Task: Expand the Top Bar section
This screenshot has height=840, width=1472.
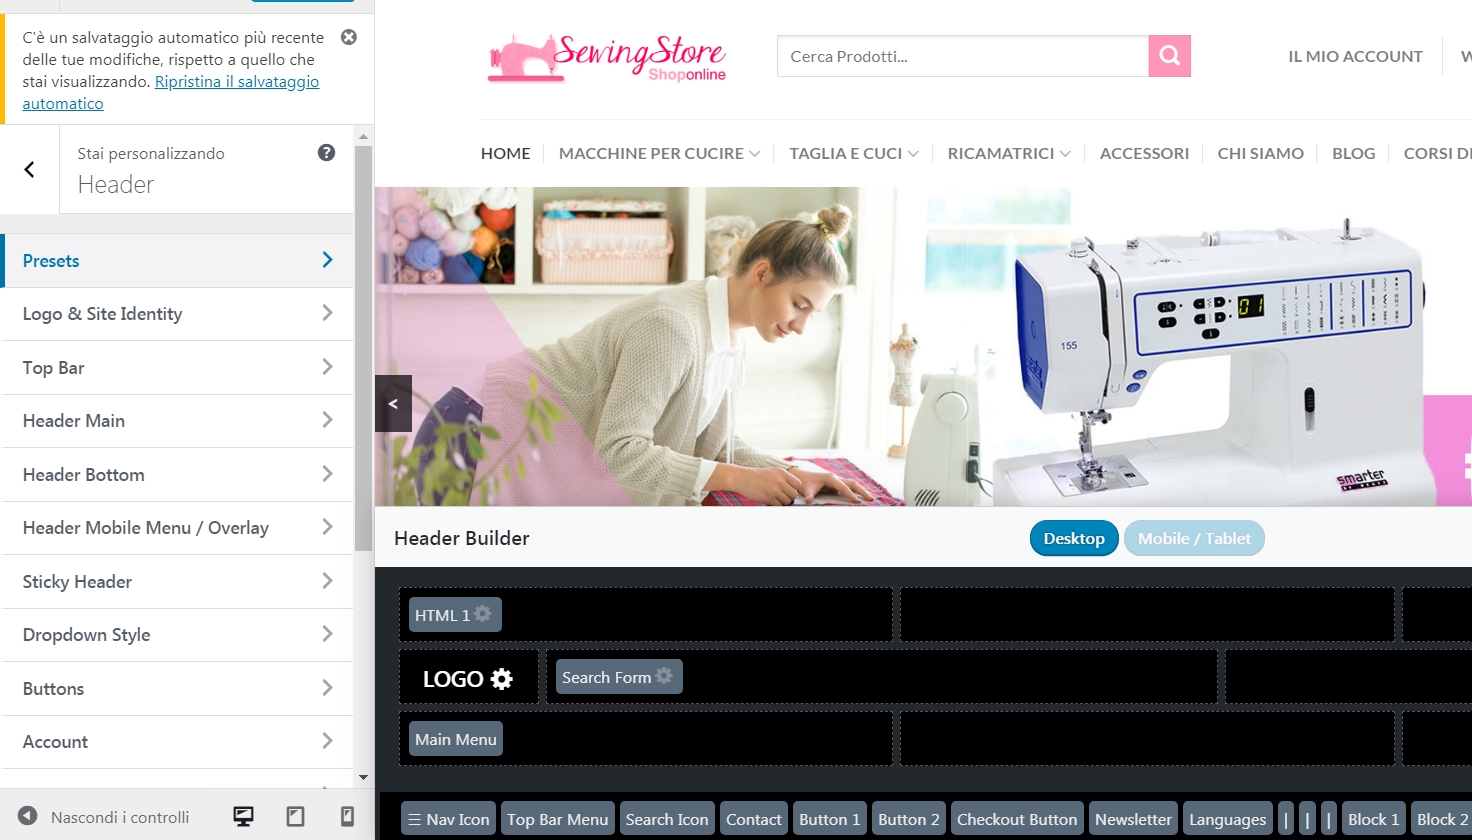Action: click(177, 368)
